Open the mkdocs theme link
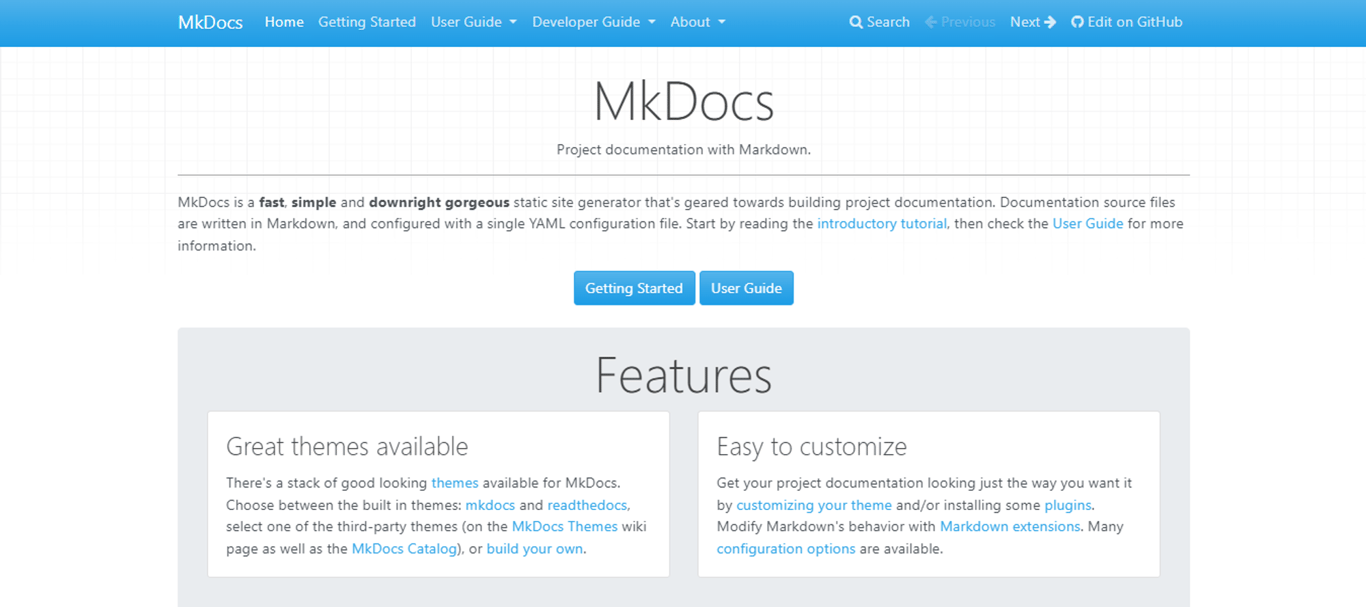The width and height of the screenshot is (1366, 607). [x=490, y=505]
